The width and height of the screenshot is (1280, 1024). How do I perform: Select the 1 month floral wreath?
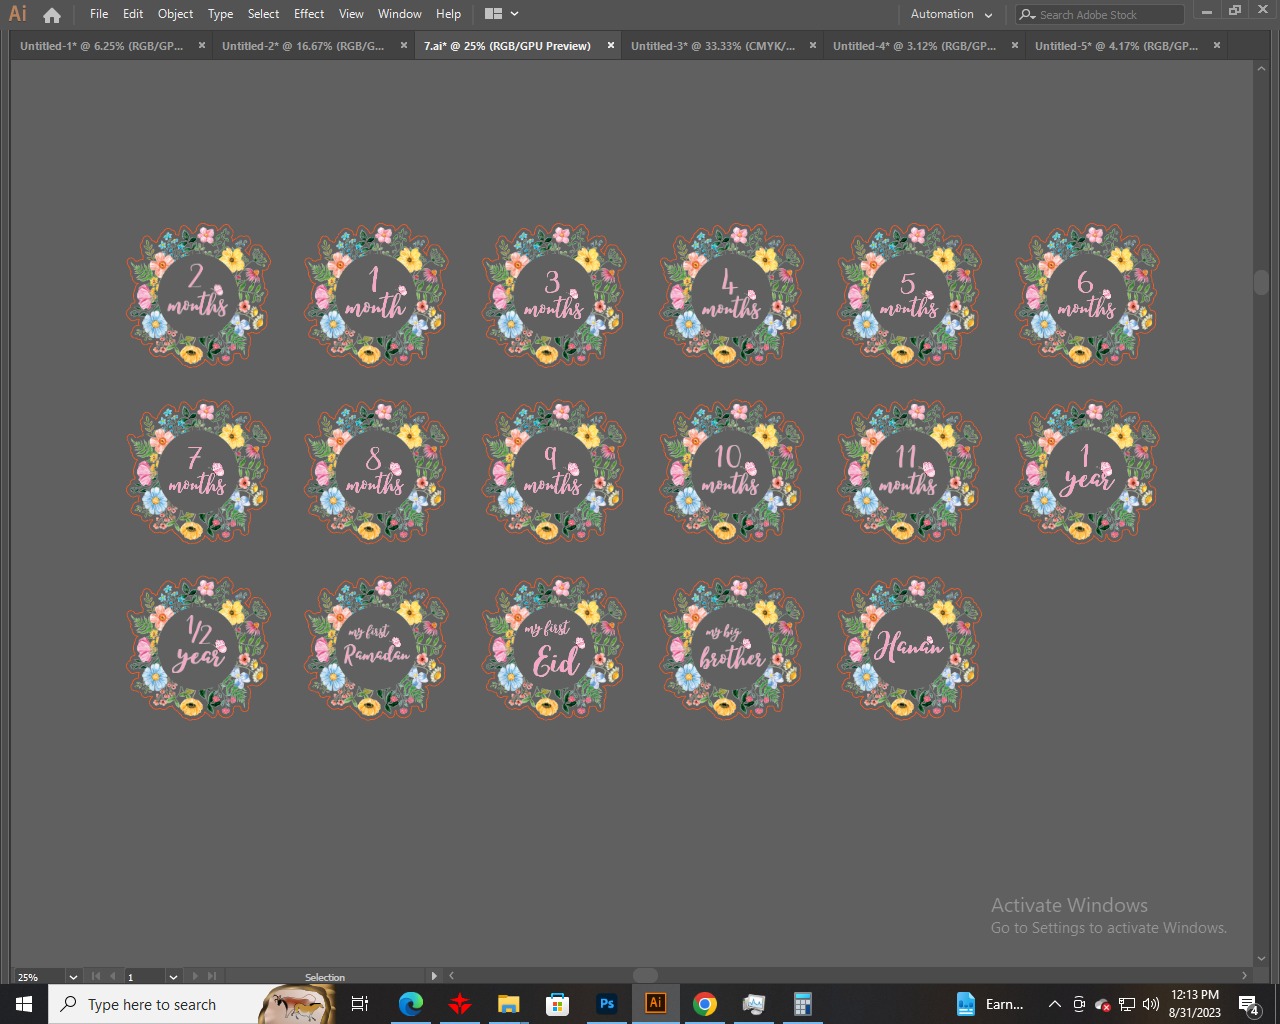pyautogui.click(x=376, y=295)
